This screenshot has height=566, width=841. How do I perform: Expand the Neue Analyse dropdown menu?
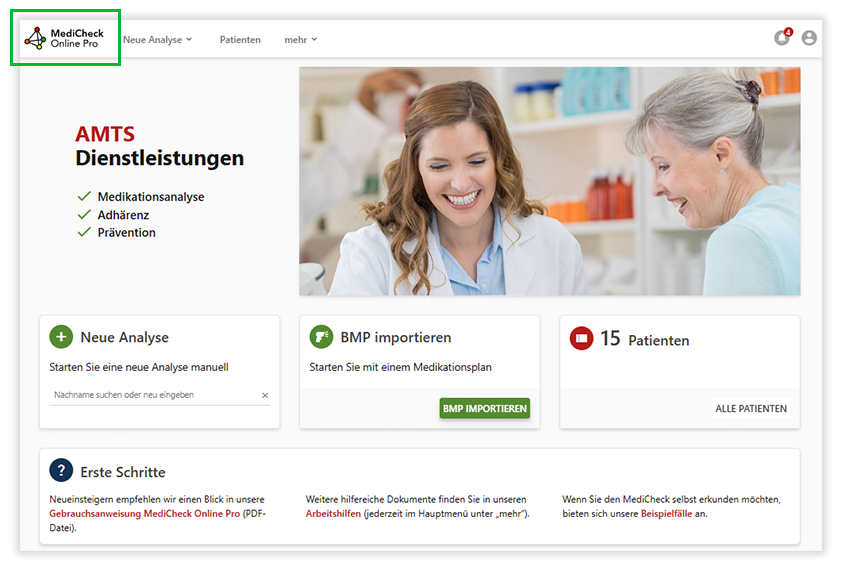(157, 40)
